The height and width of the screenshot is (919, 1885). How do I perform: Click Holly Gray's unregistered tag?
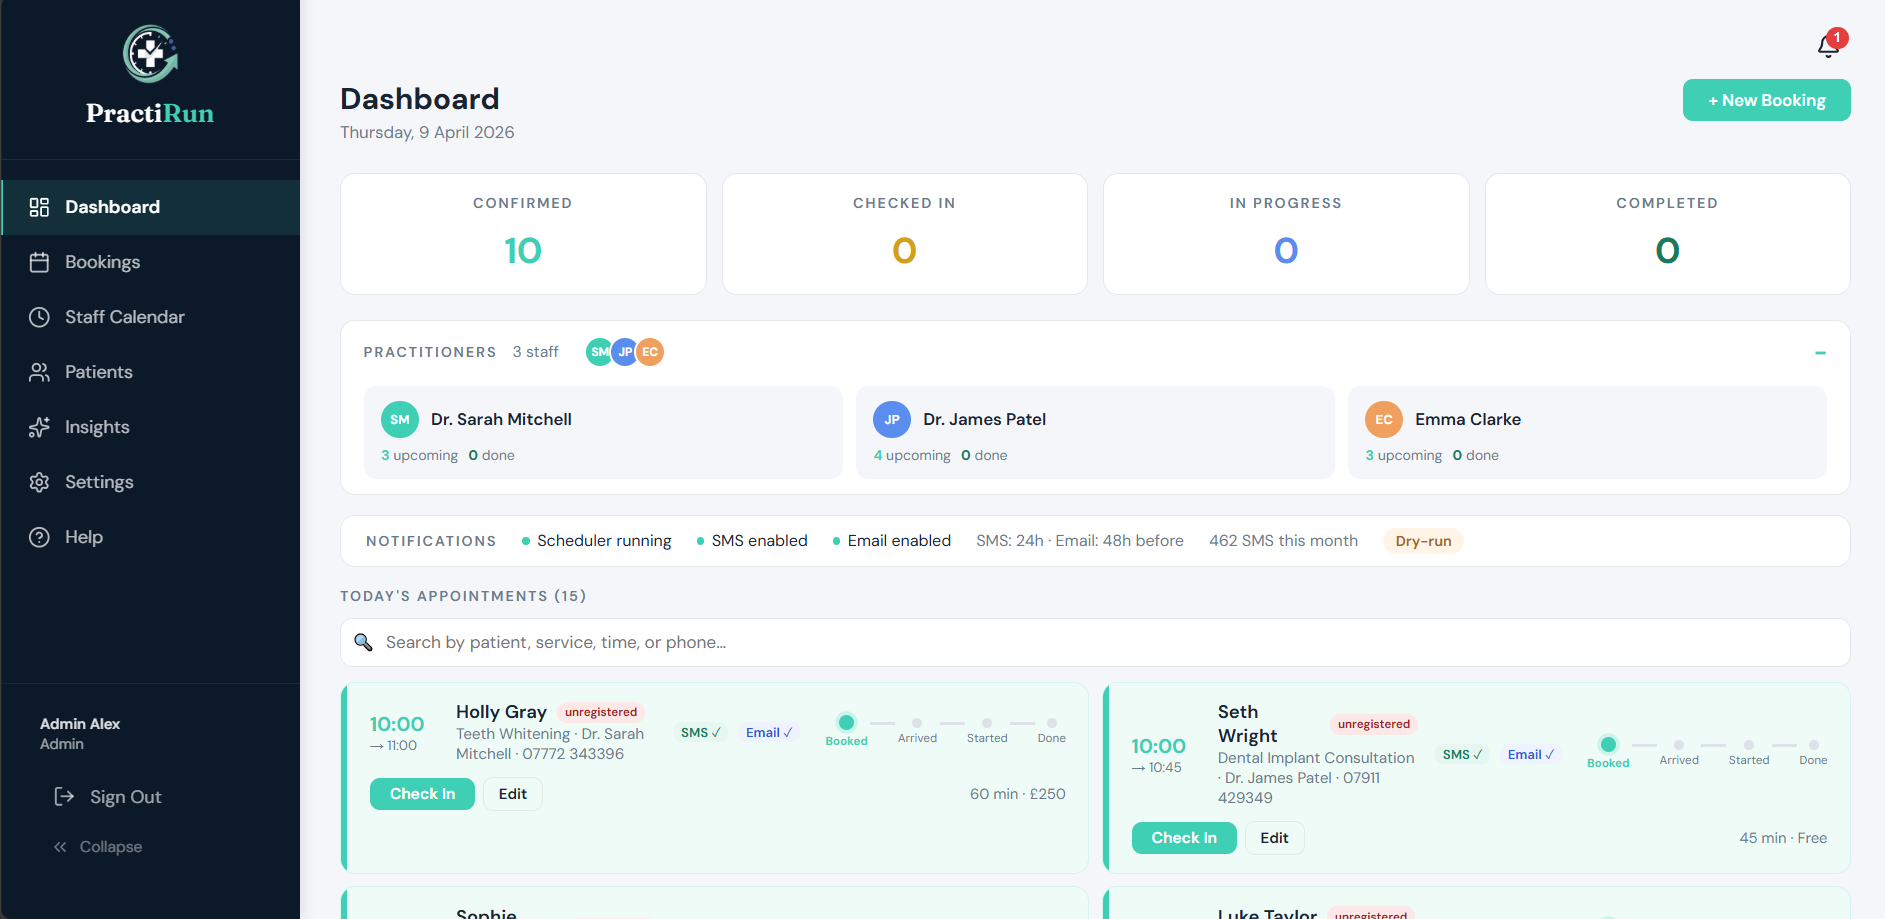point(601,712)
